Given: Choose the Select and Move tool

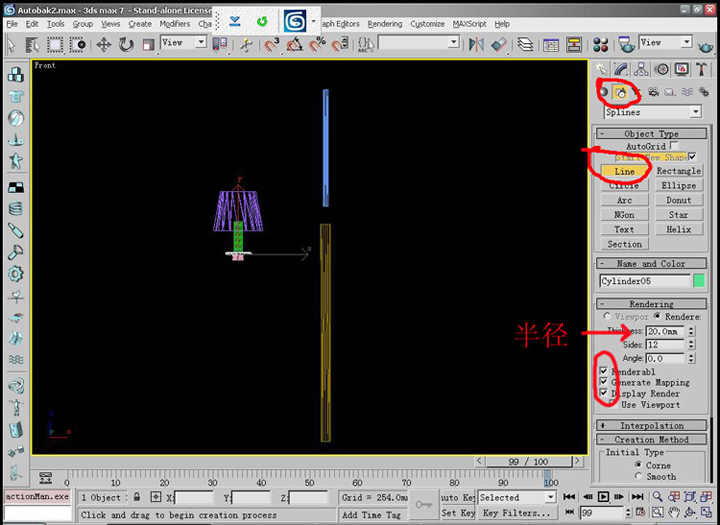Looking at the screenshot, I should (x=104, y=45).
